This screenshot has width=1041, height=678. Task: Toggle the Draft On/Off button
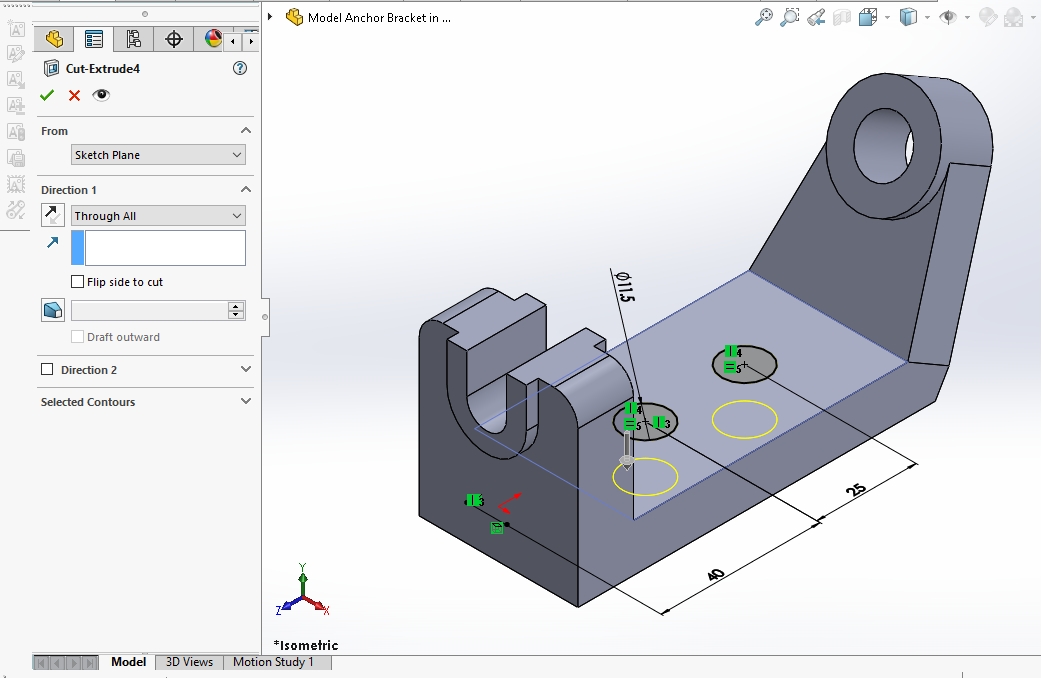[x=52, y=310]
